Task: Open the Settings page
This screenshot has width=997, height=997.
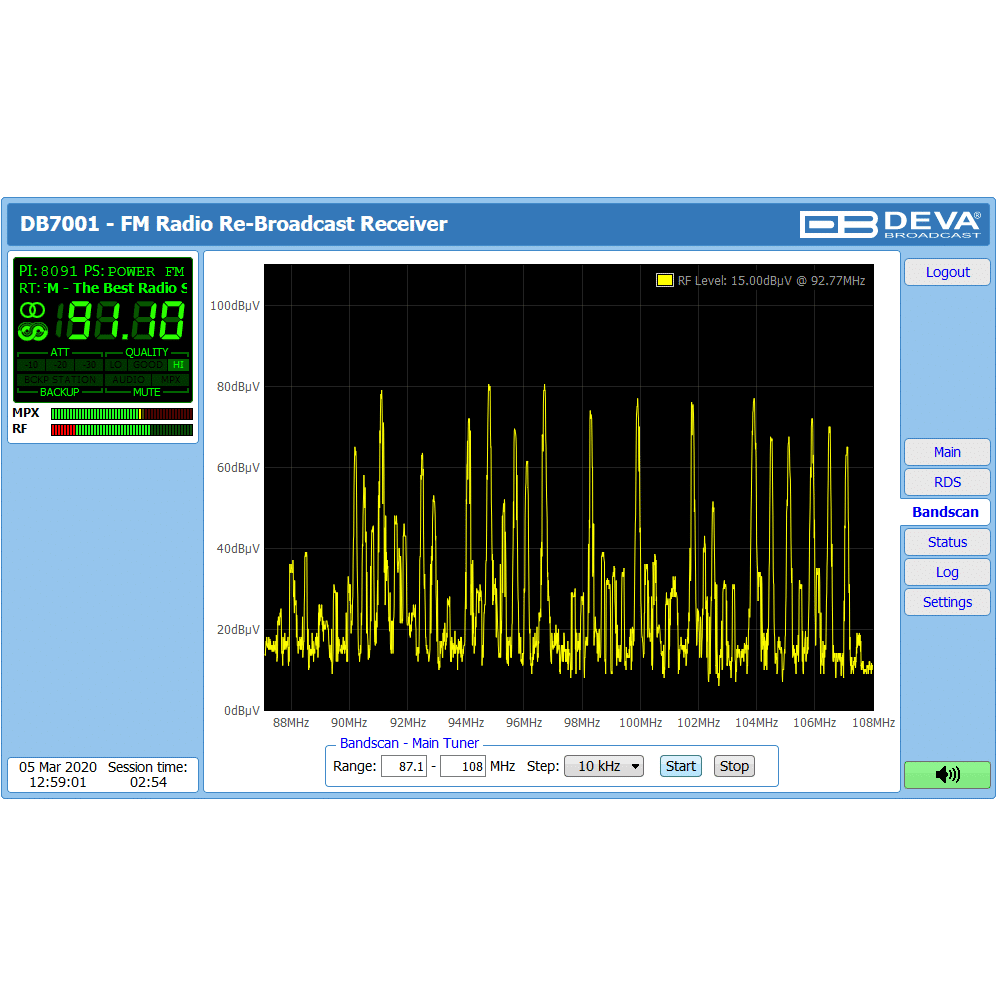Action: (946, 602)
